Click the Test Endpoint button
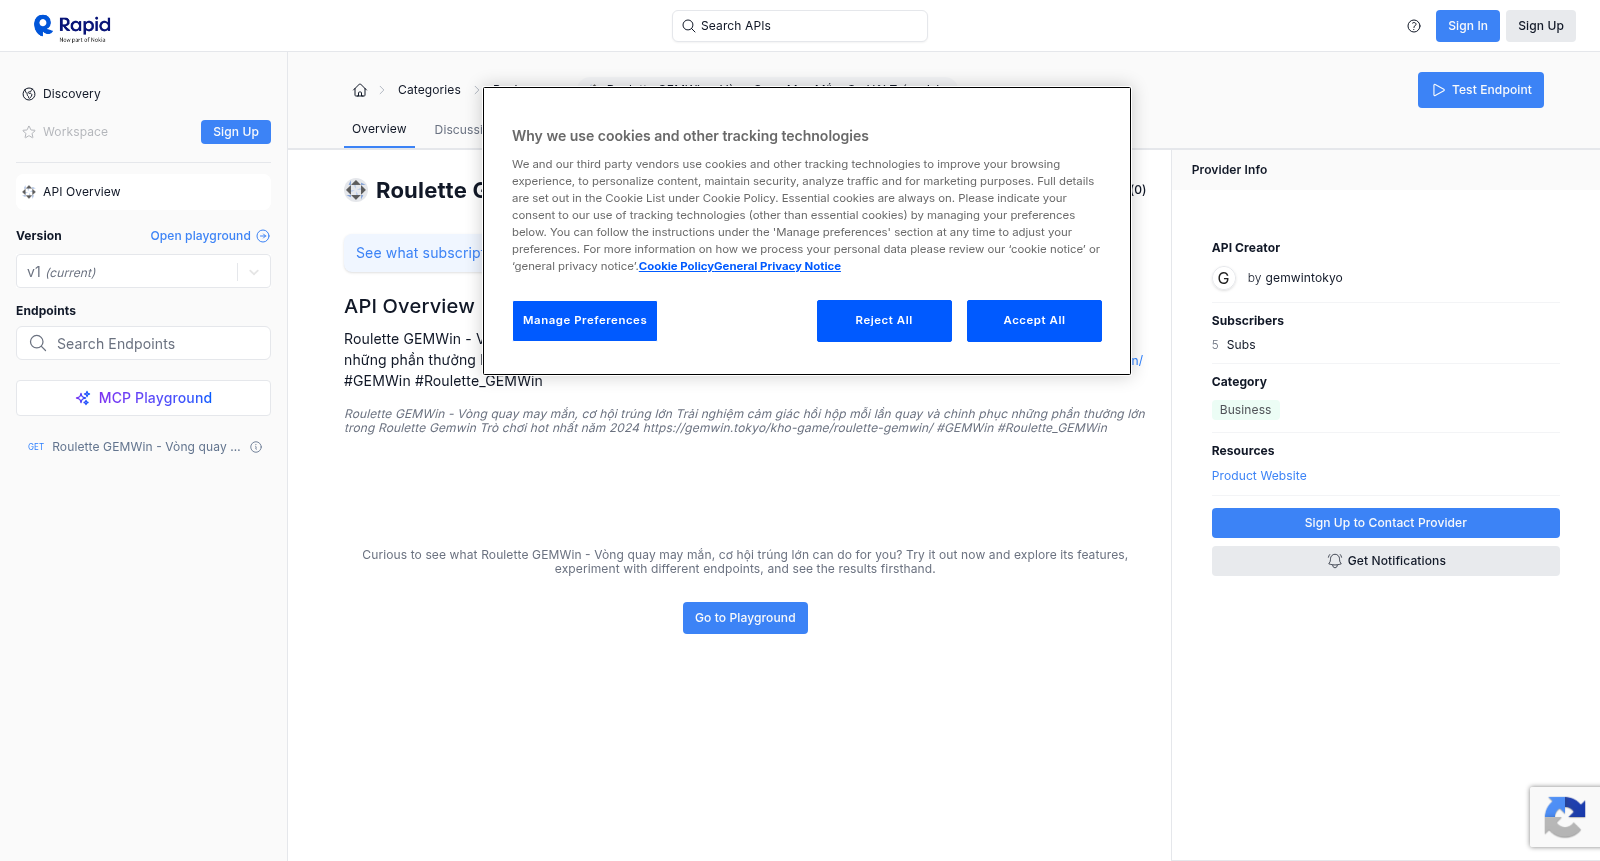Viewport: 1600px width, 861px height. pyautogui.click(x=1481, y=90)
